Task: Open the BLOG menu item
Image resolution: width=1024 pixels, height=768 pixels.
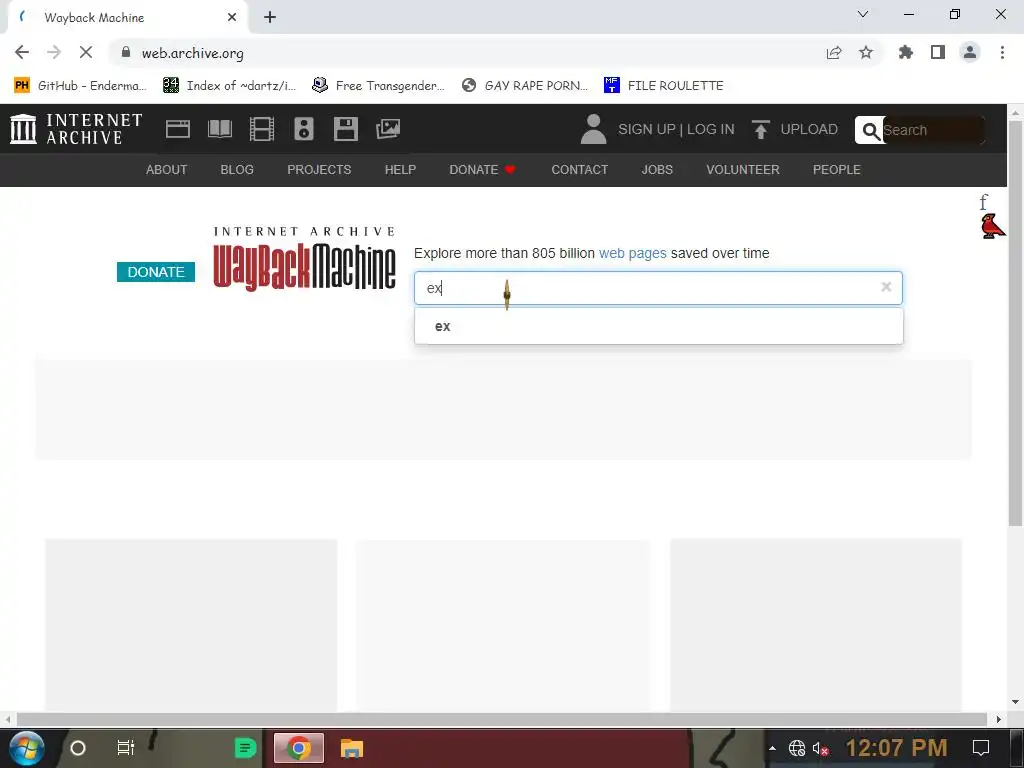Action: 237,170
